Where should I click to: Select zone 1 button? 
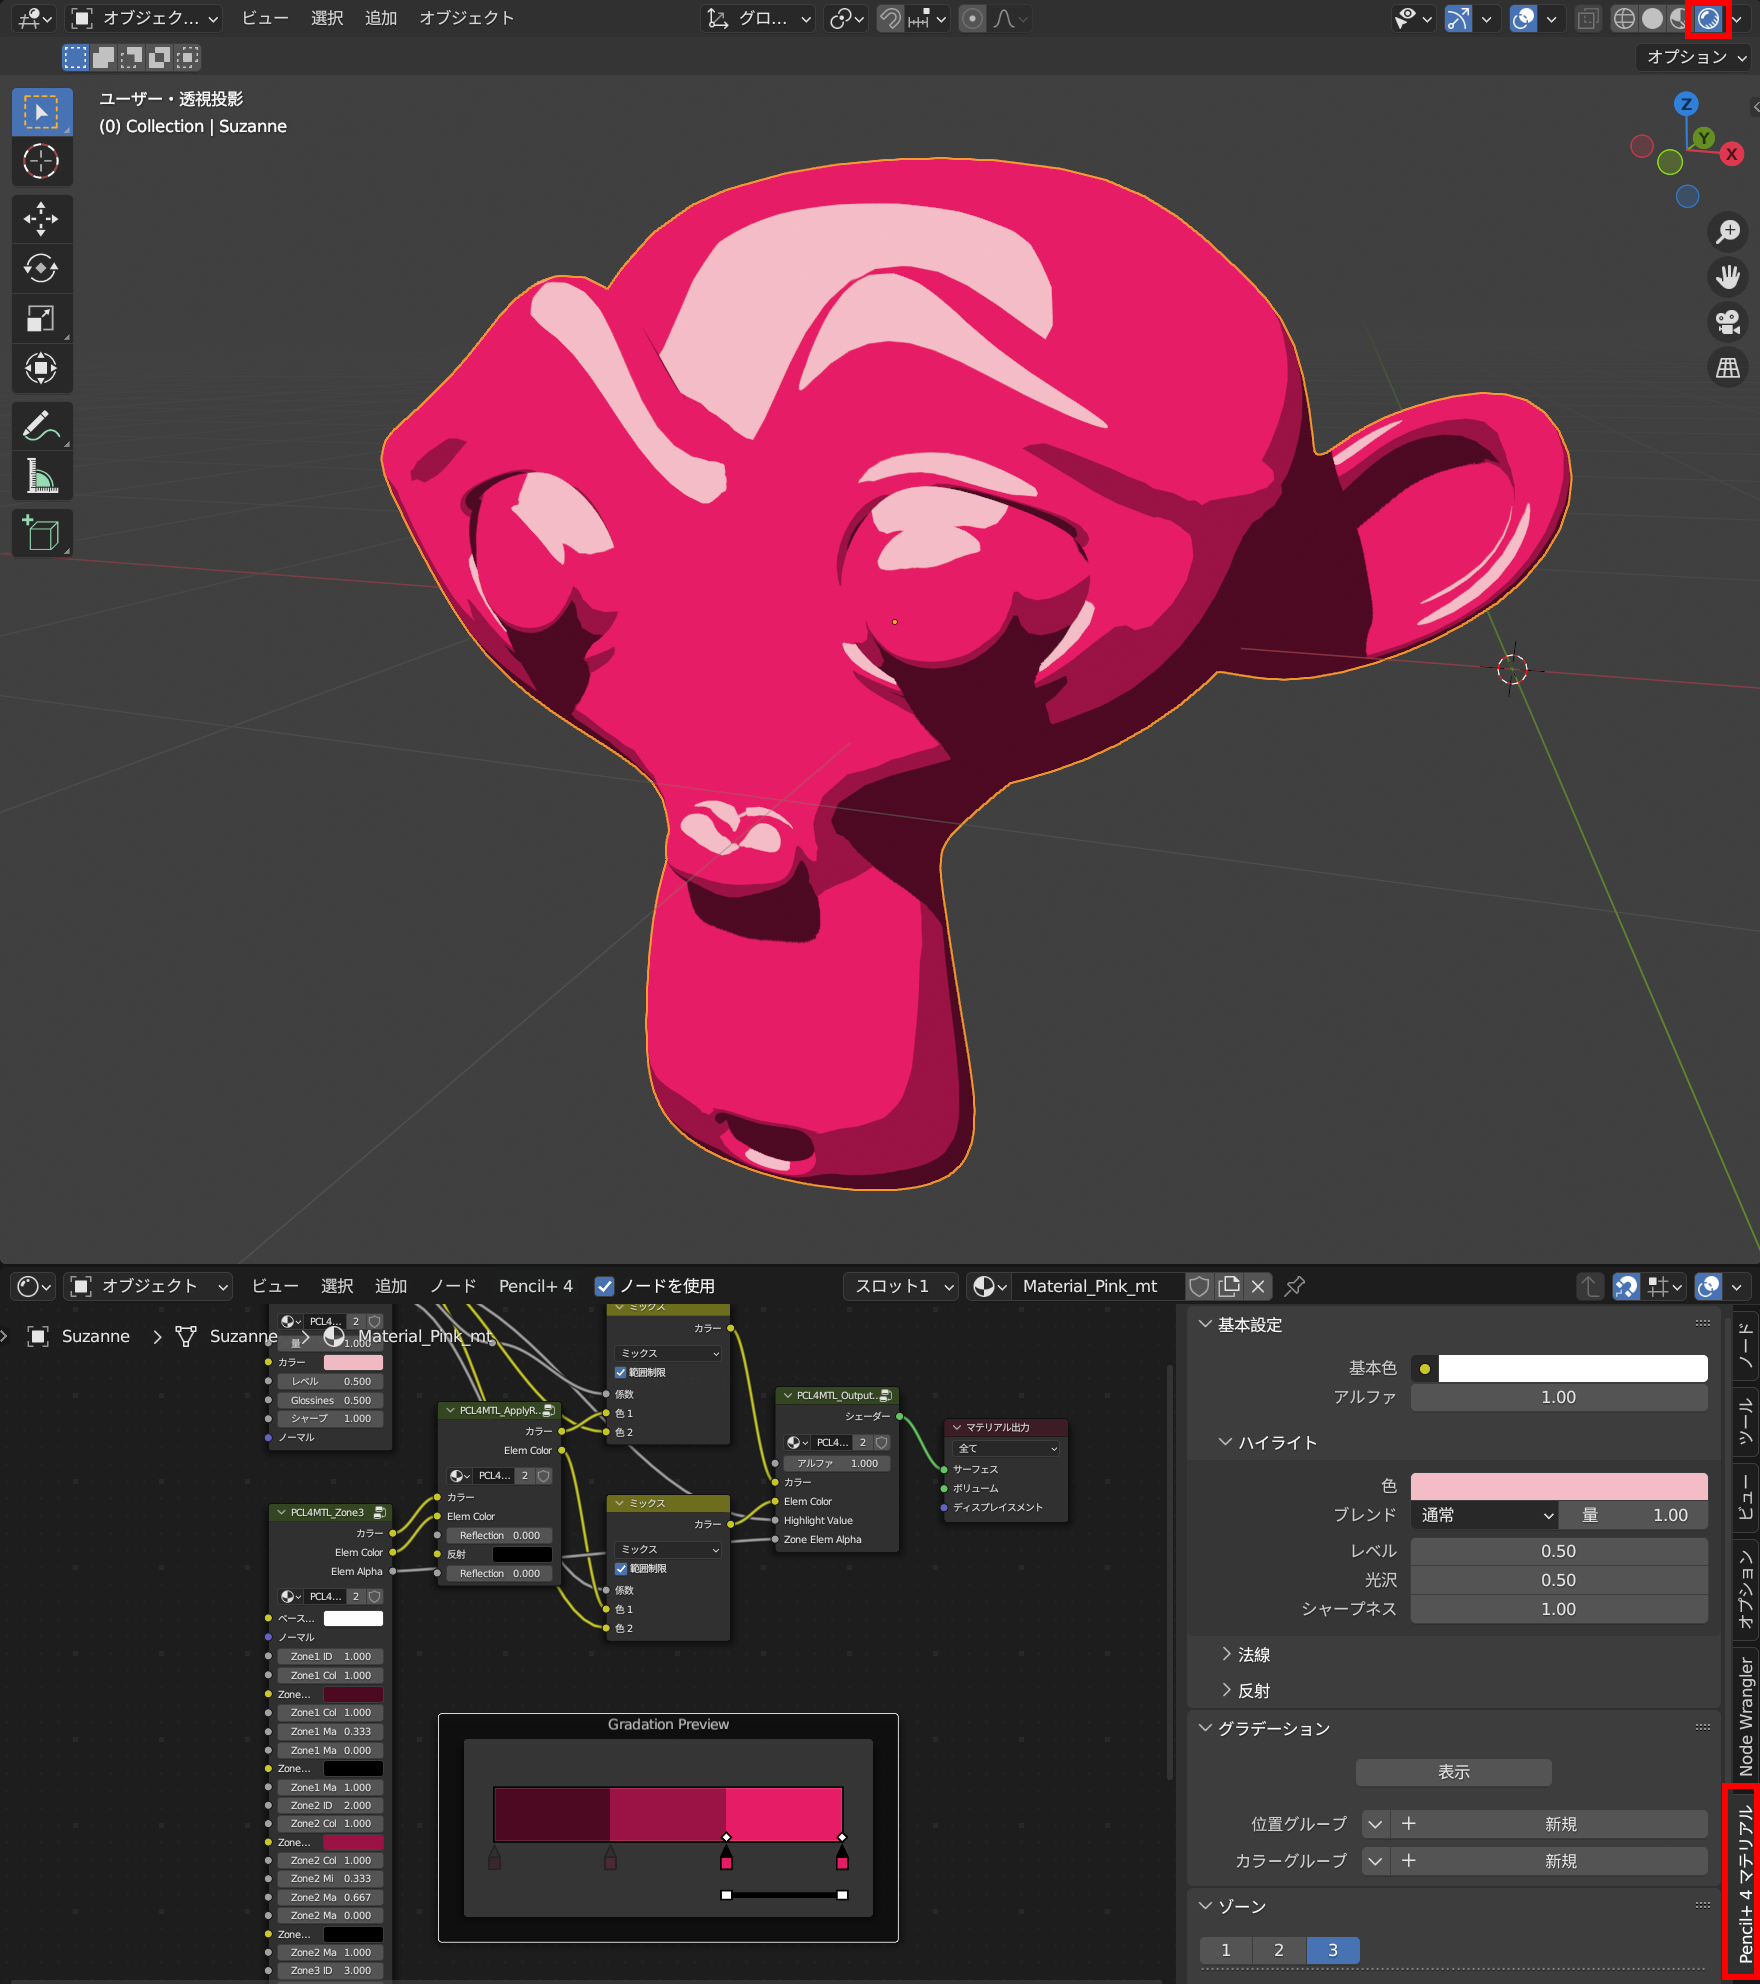1225,1950
